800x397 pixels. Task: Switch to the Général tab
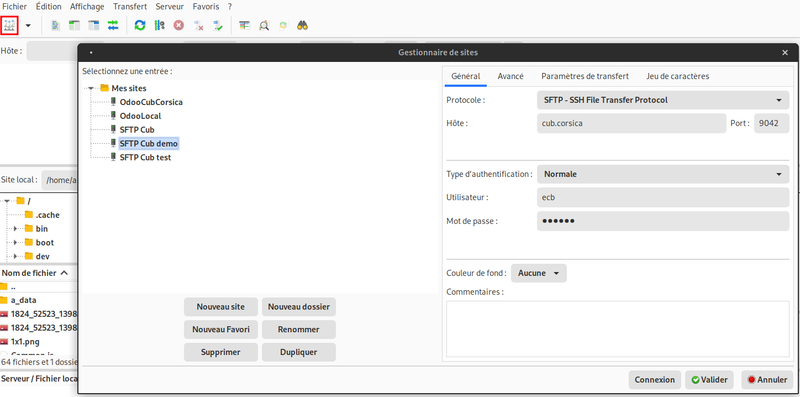tap(466, 76)
